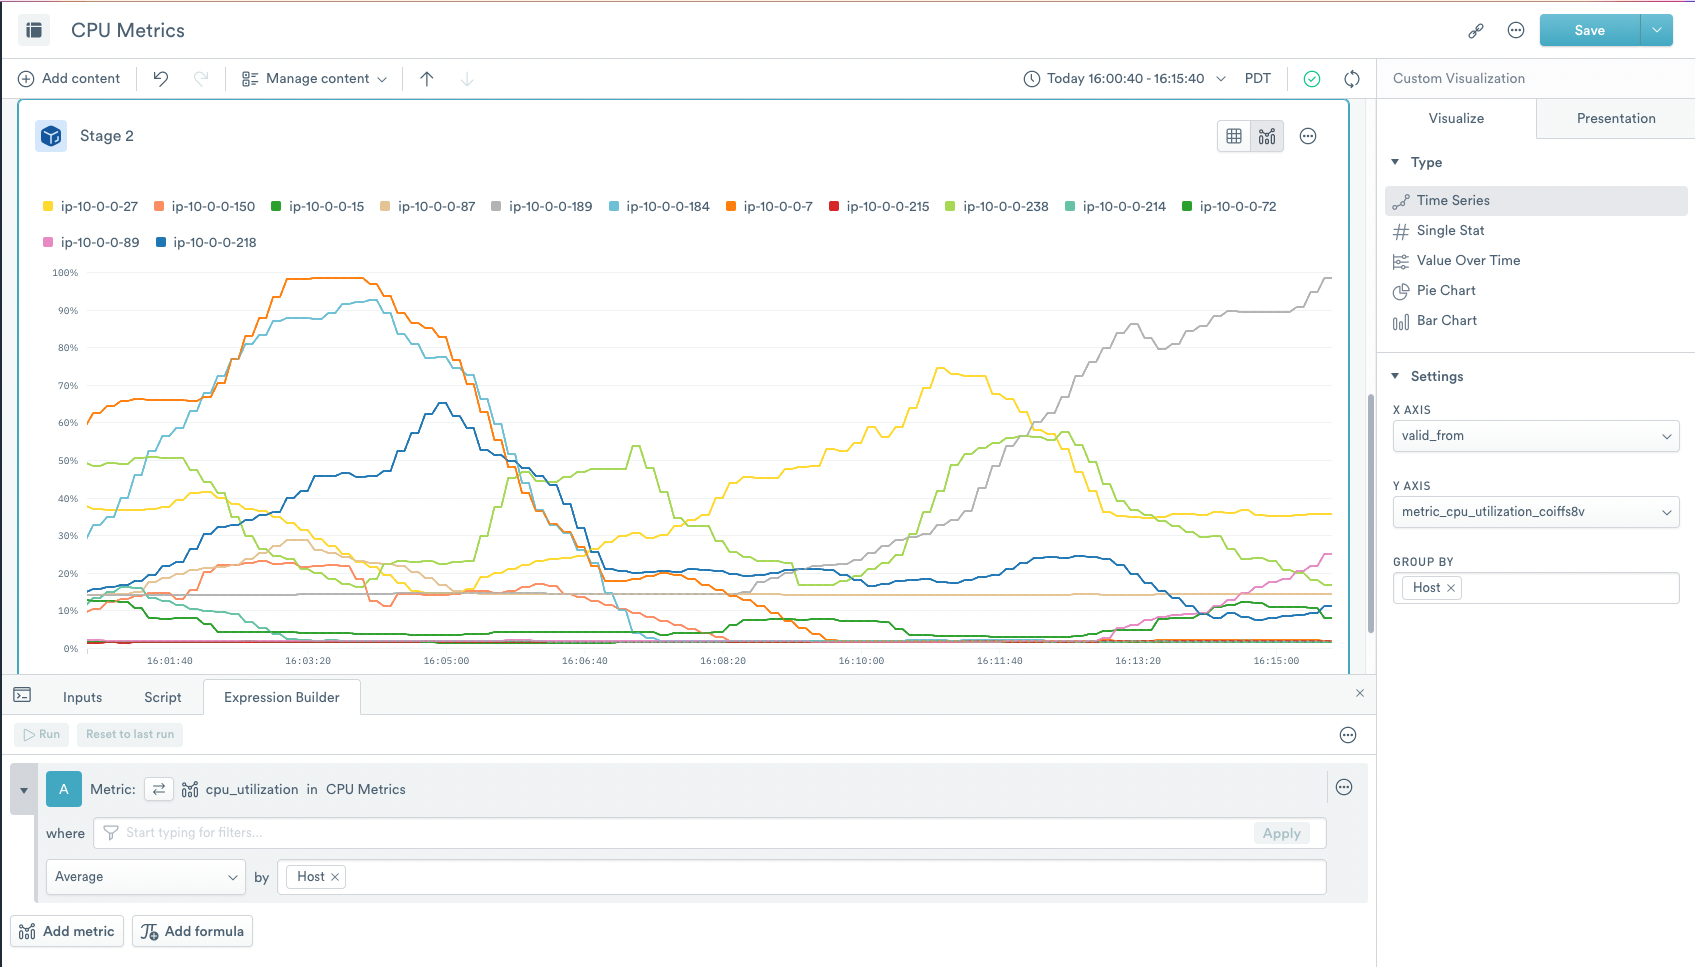Toggle the ip-10-0-0-7 series in legend
Image resolution: width=1695 pixels, height=967 pixels.
tap(769, 206)
